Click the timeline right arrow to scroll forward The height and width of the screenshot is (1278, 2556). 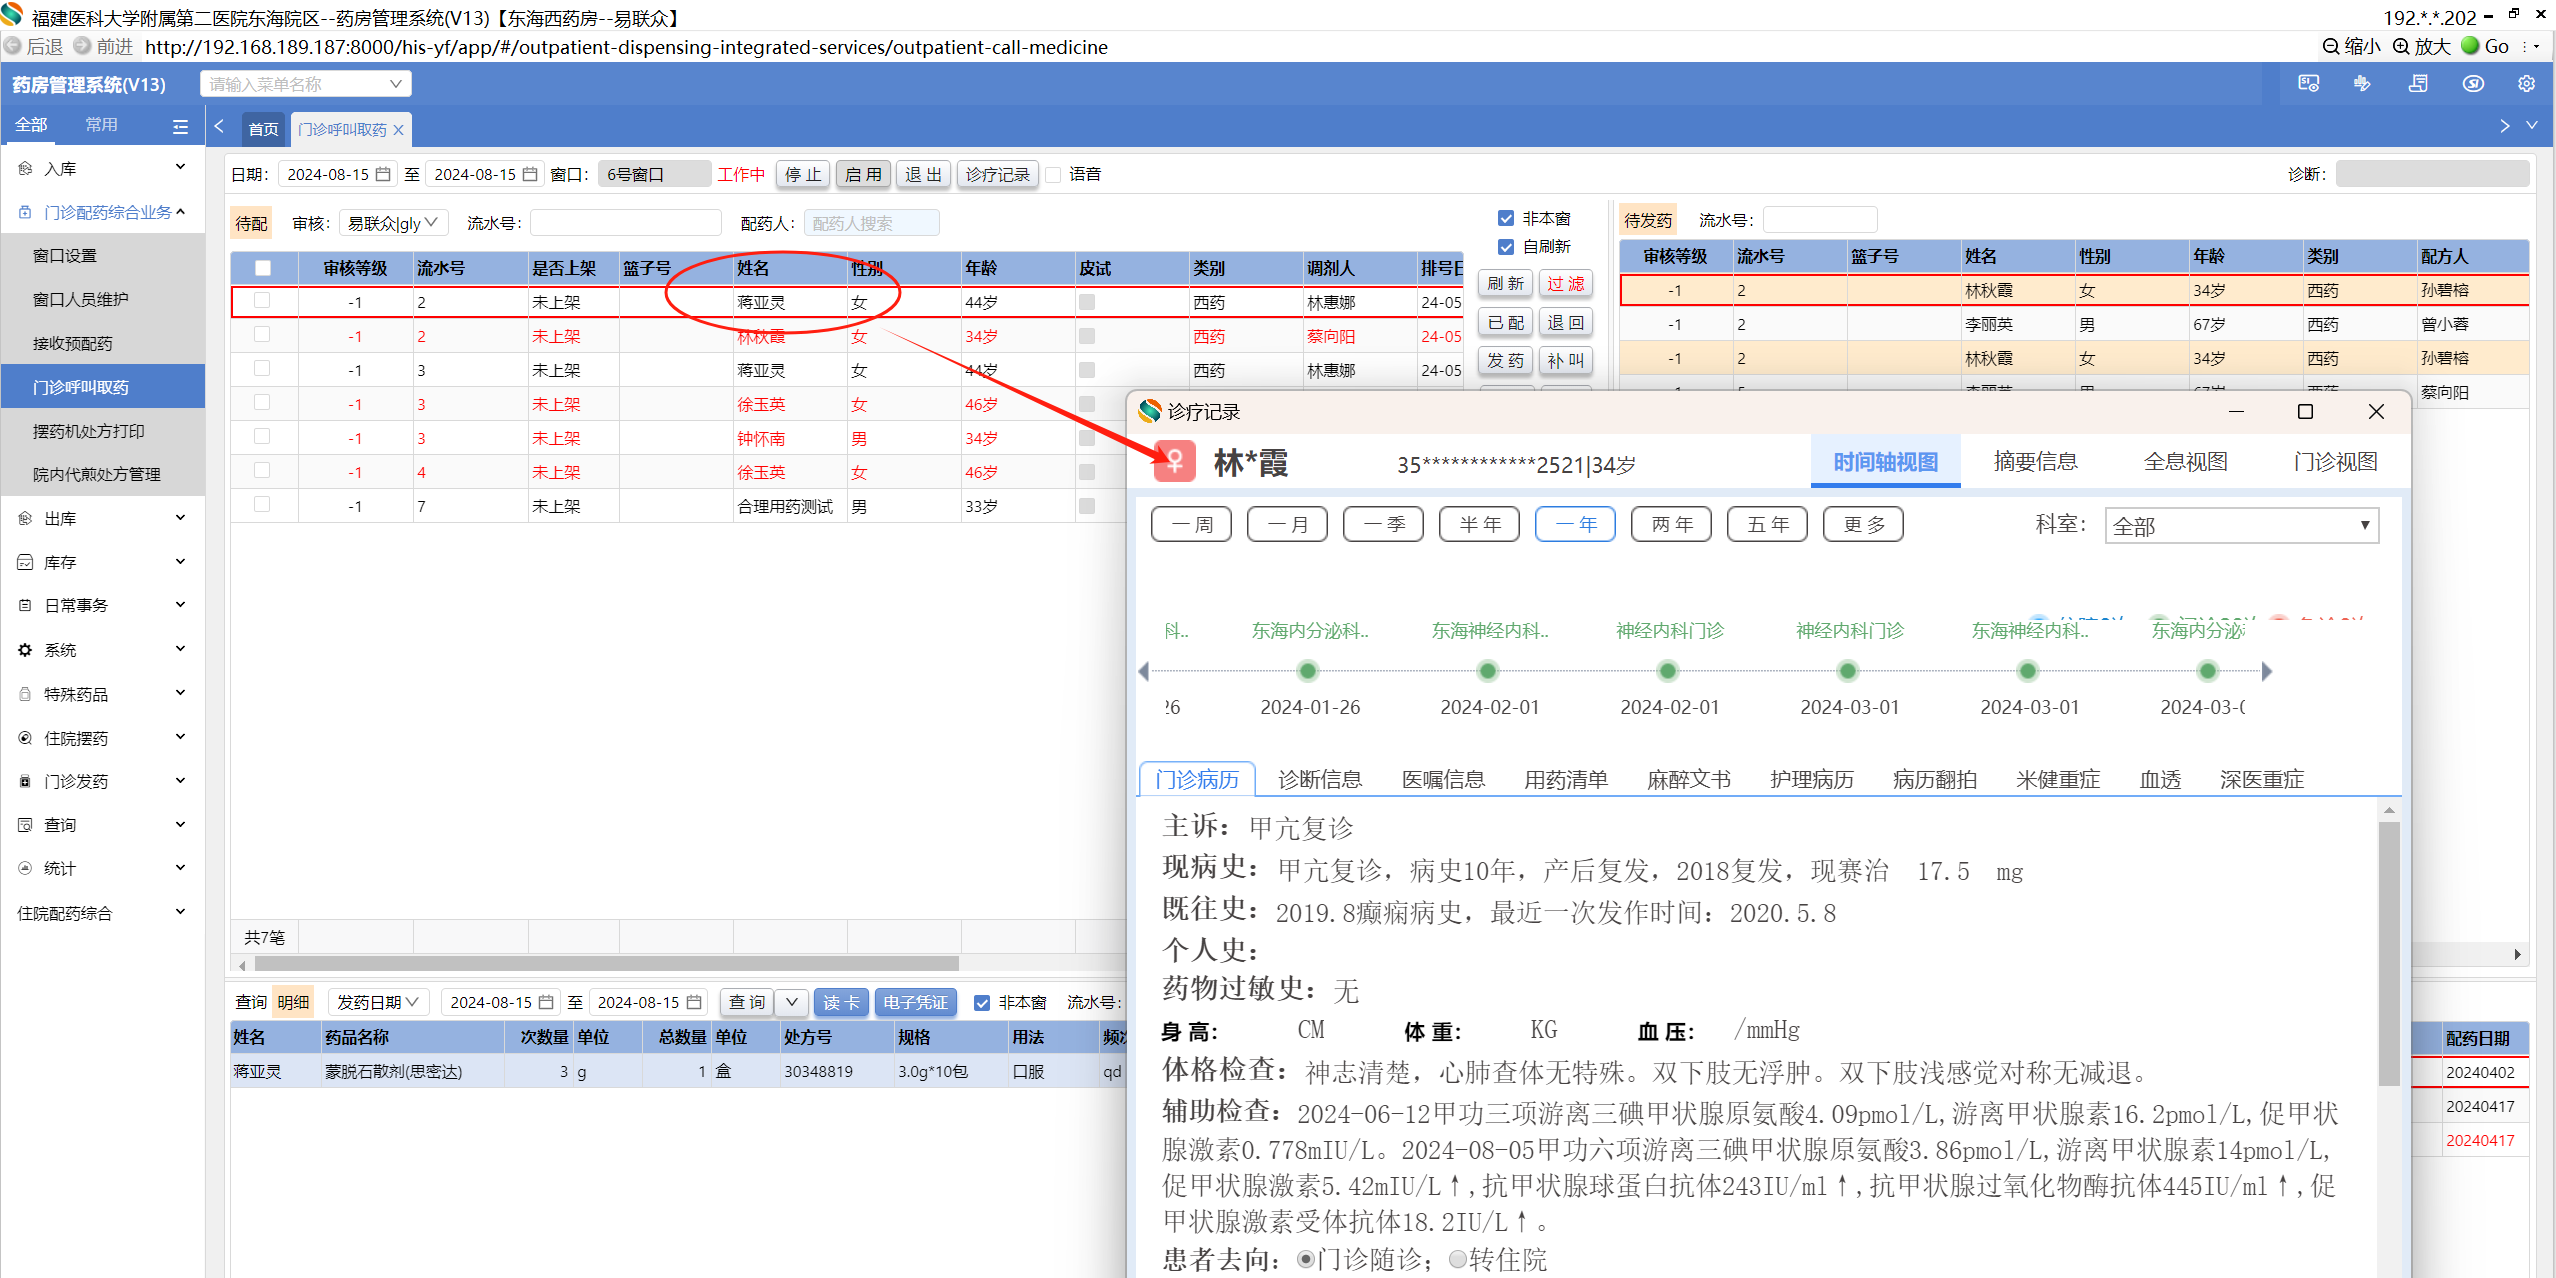[2267, 672]
